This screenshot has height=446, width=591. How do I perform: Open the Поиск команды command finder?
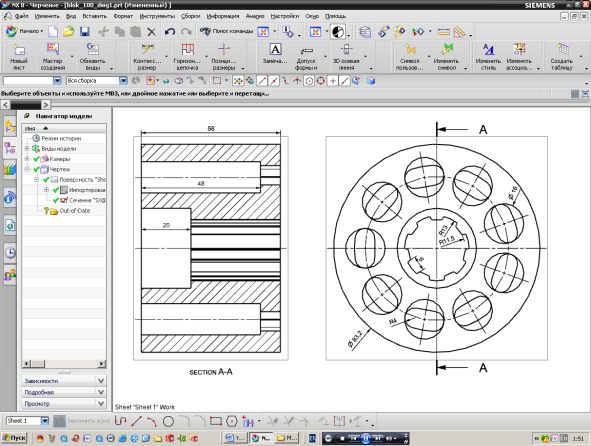coord(226,31)
